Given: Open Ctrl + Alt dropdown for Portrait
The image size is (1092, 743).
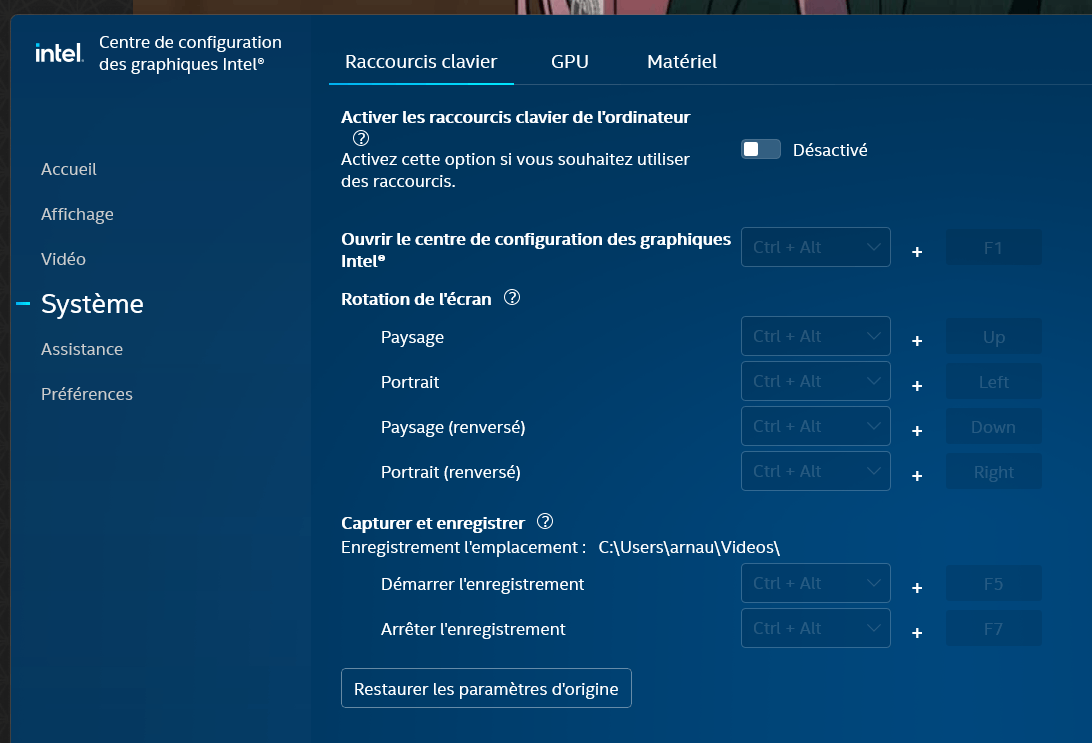Looking at the screenshot, I should [x=816, y=381].
